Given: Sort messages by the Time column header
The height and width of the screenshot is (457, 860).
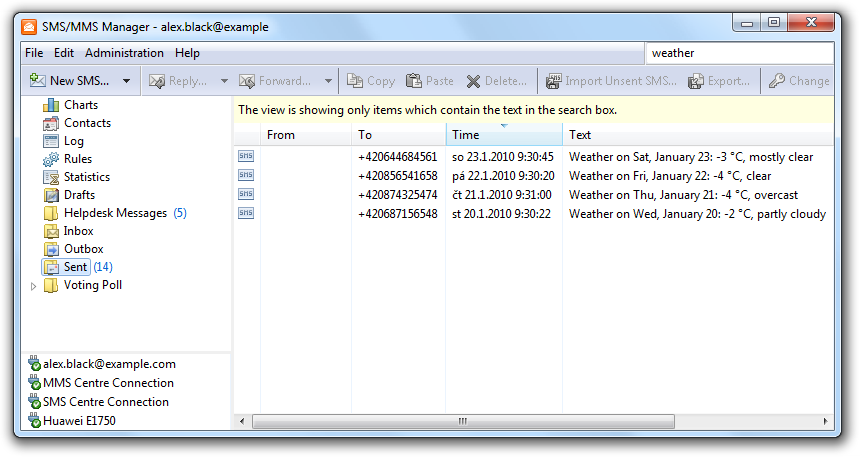Looking at the screenshot, I should coord(503,135).
